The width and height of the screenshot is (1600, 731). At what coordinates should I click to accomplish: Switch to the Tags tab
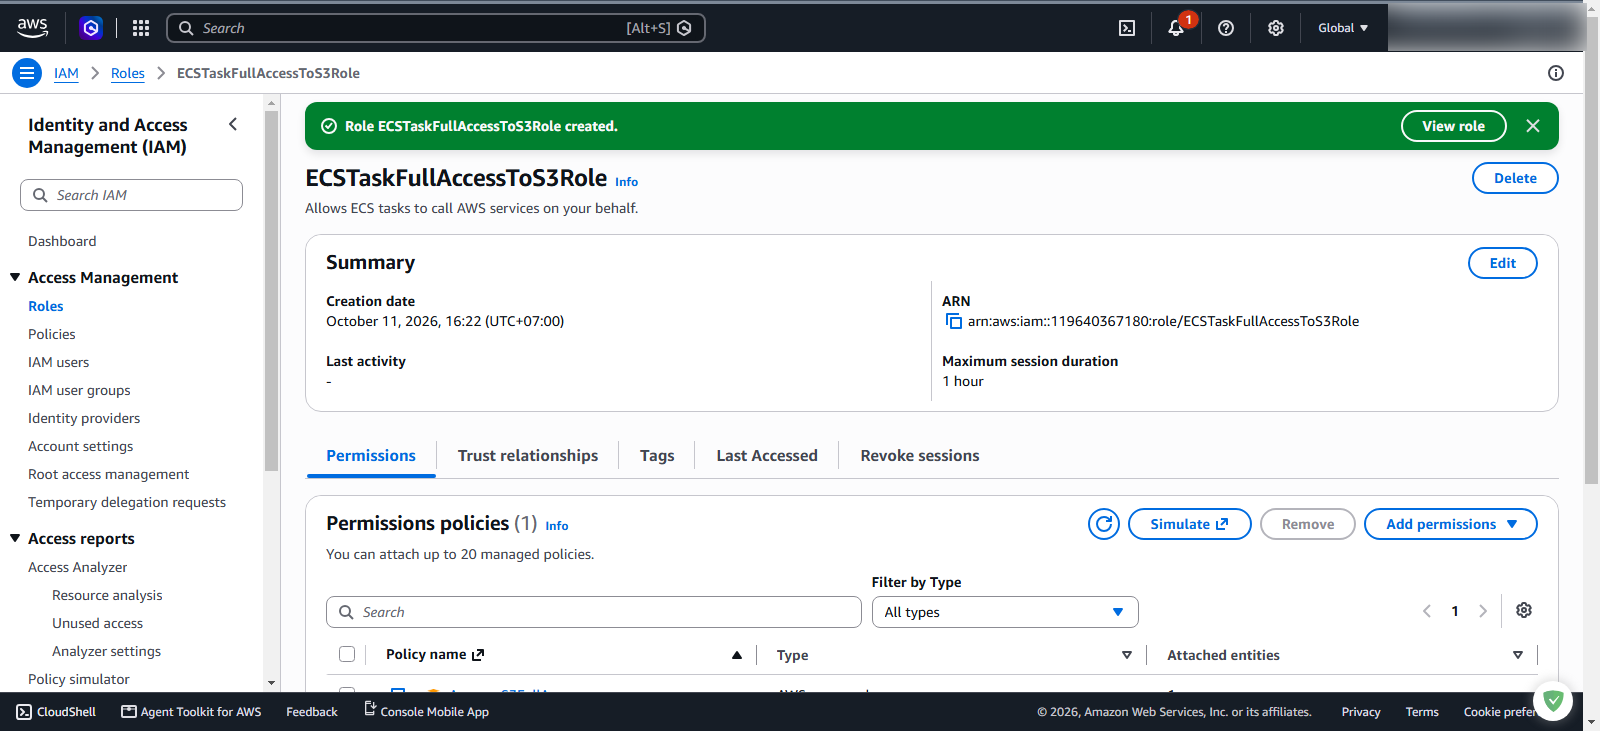point(657,455)
